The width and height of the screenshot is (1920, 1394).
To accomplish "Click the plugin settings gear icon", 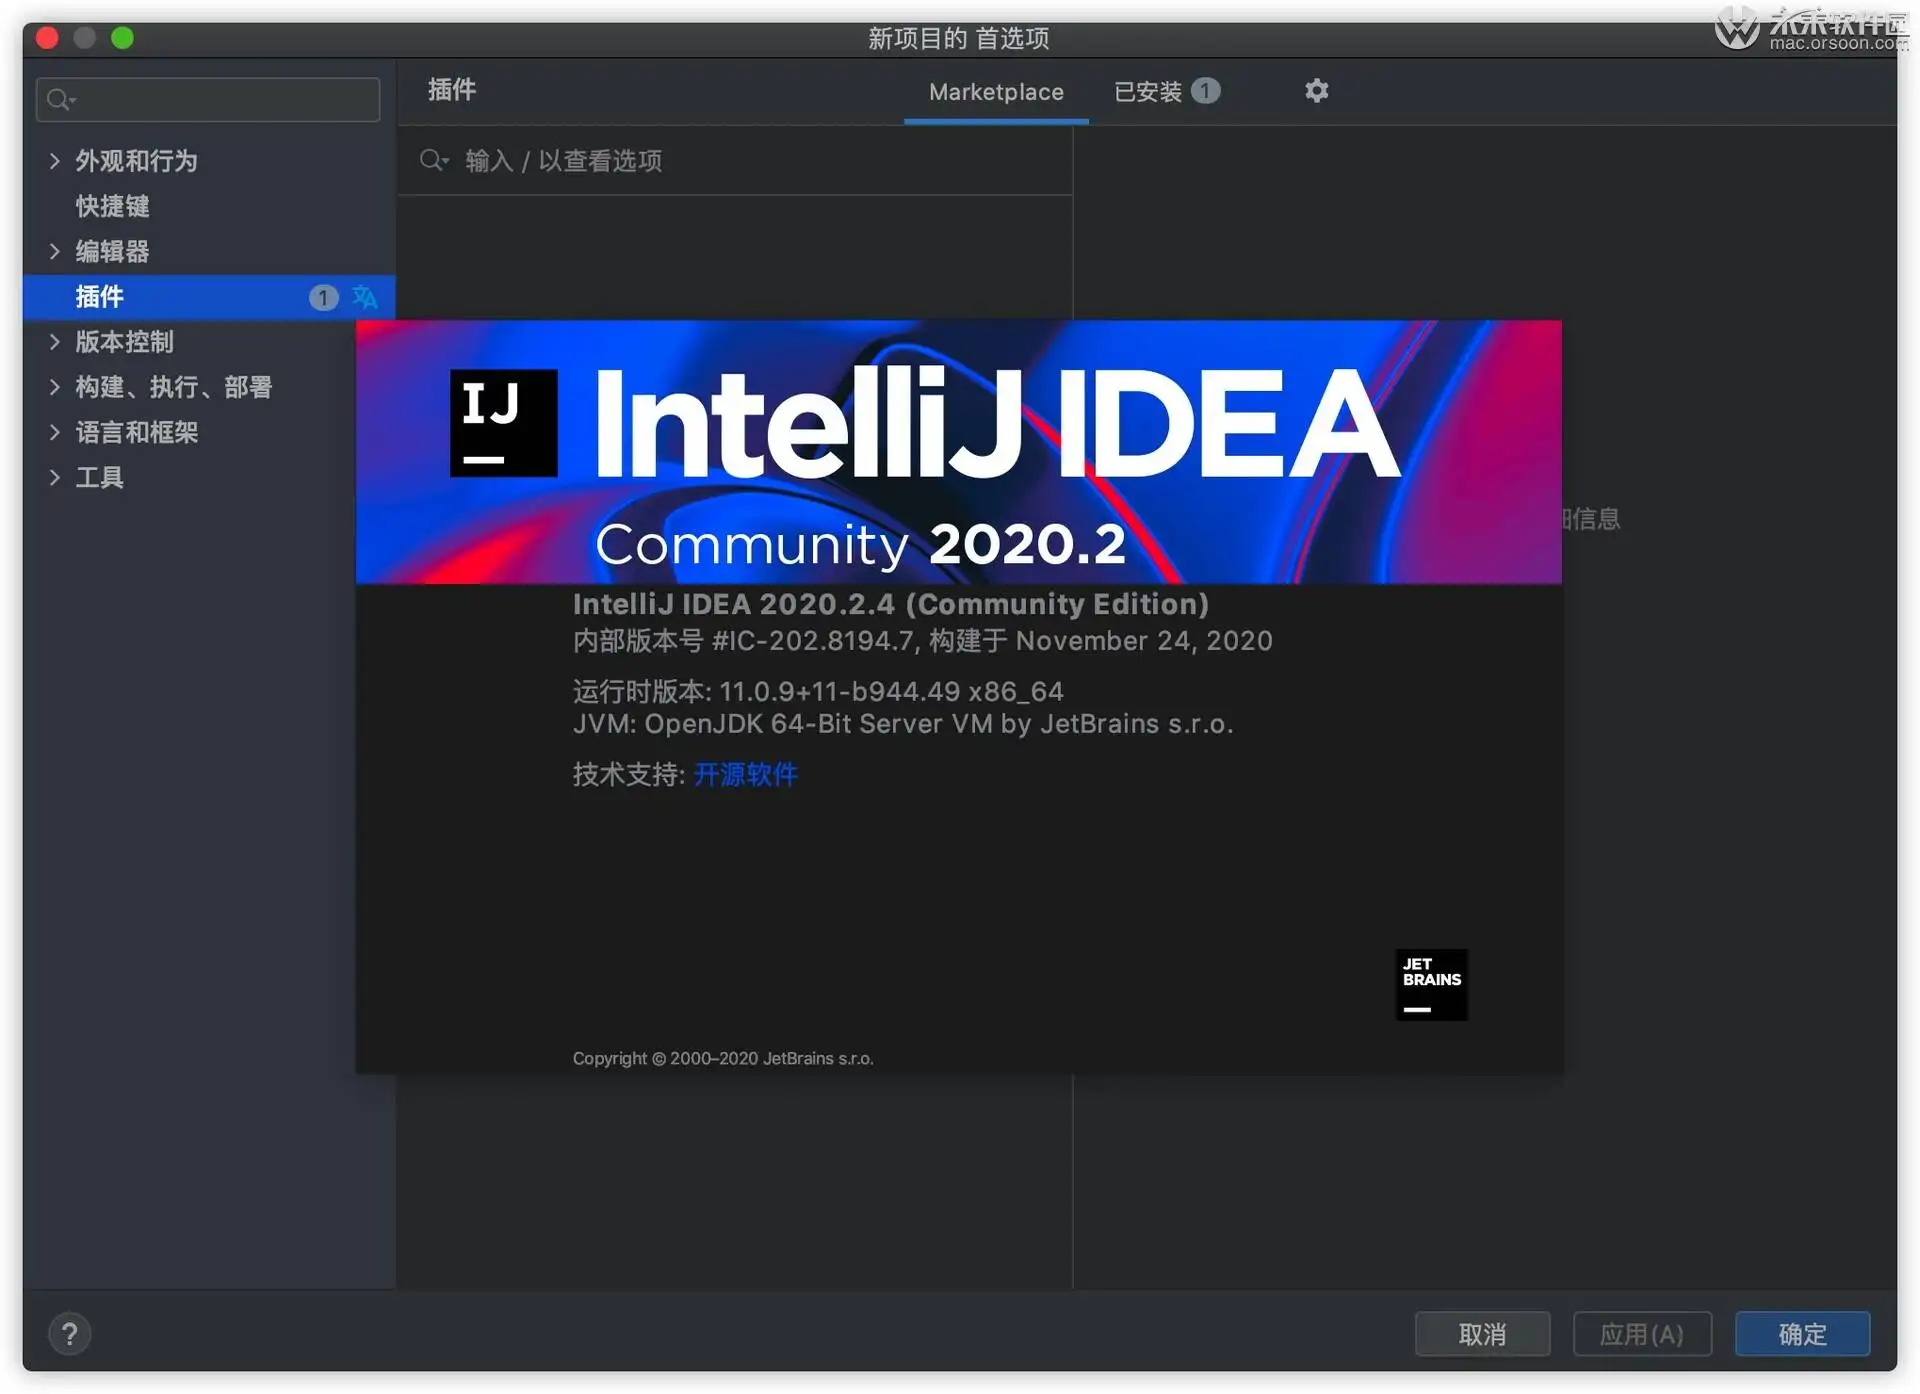I will pos(1316,91).
